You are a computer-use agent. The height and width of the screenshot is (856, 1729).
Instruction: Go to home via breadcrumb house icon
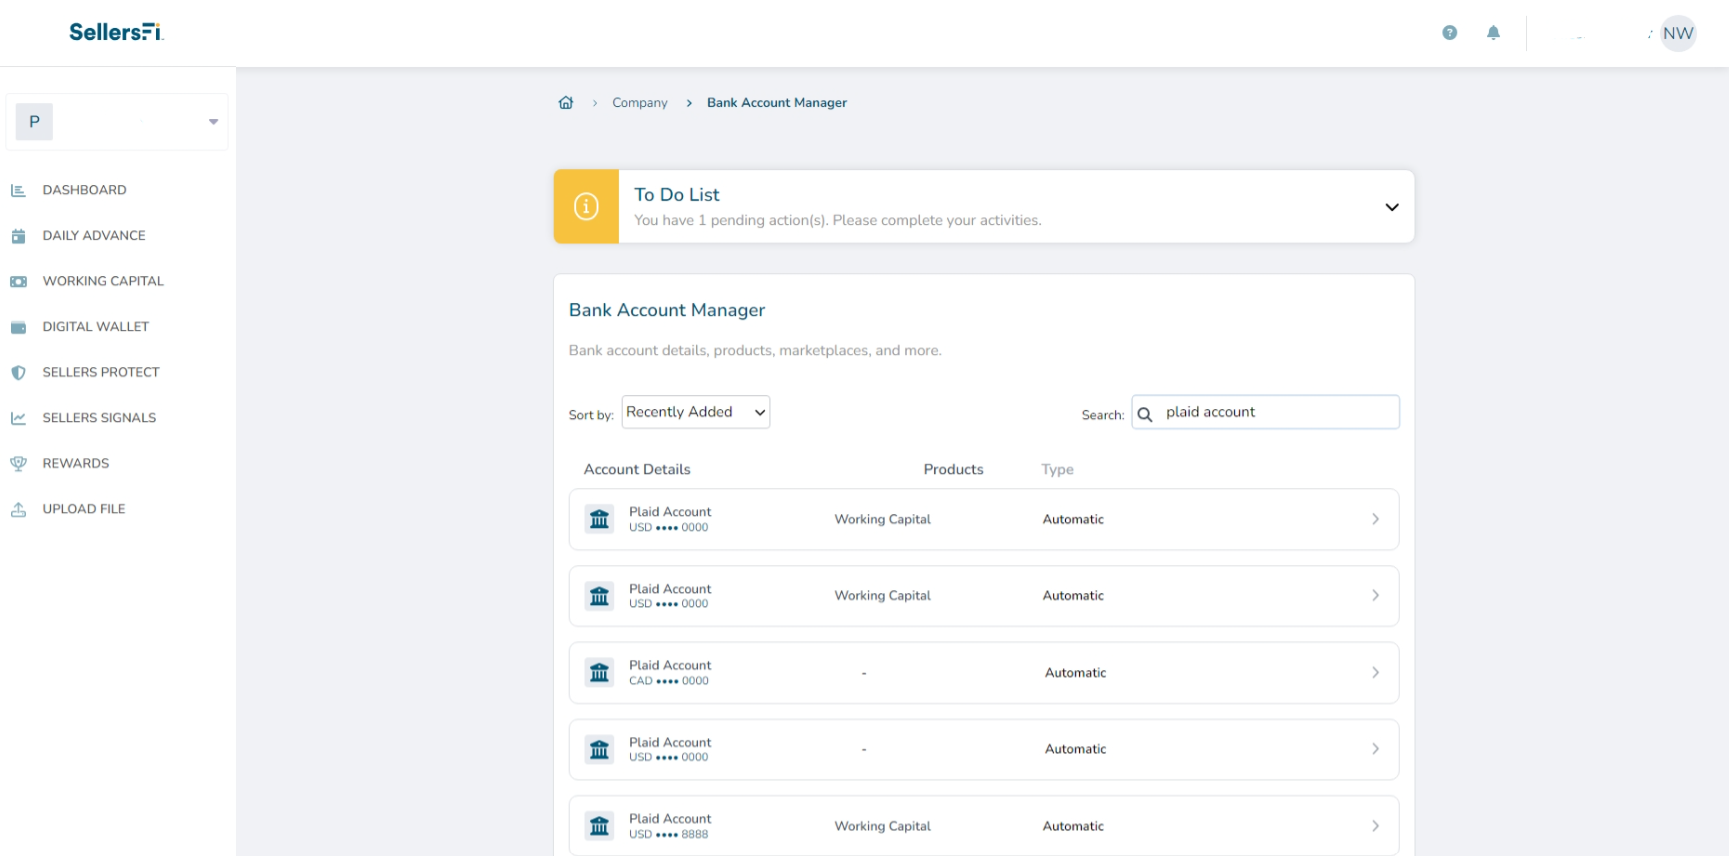coord(566,102)
